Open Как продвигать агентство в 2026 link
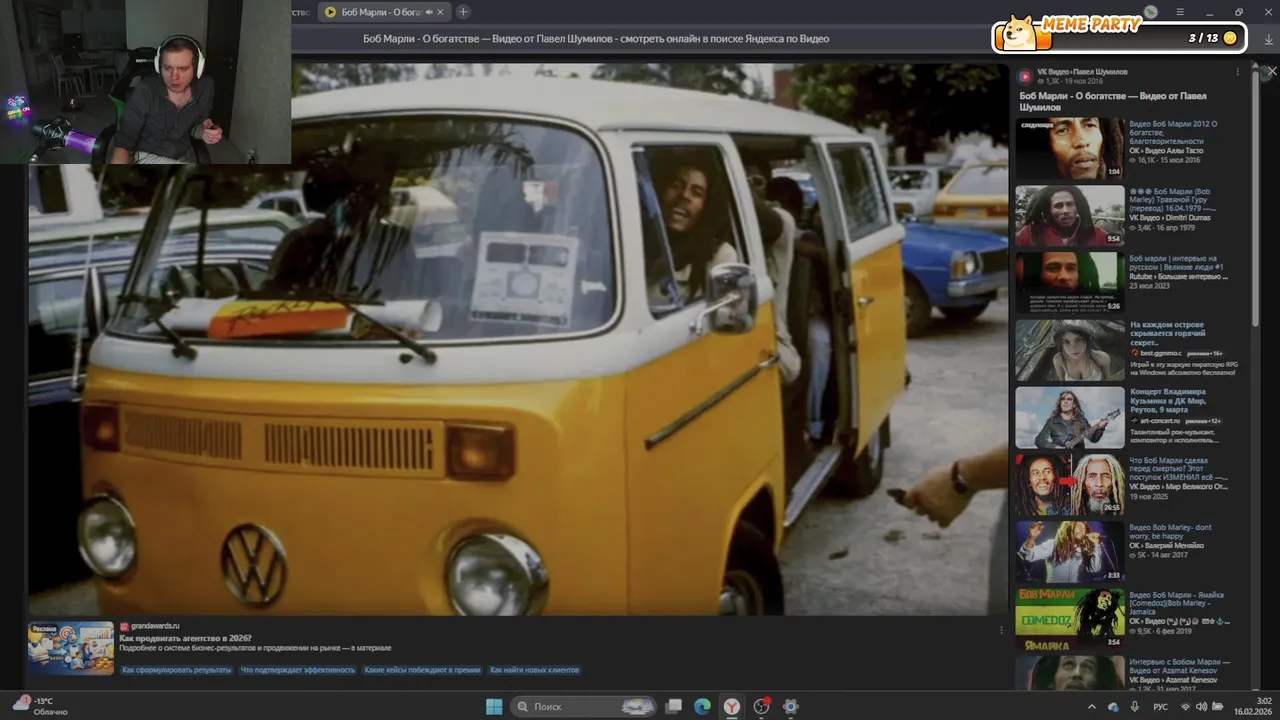Screen dimensions: 1280x720 (185, 638)
